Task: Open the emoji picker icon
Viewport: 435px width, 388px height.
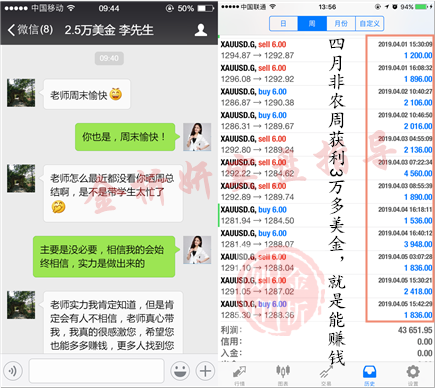Action: 180,371
